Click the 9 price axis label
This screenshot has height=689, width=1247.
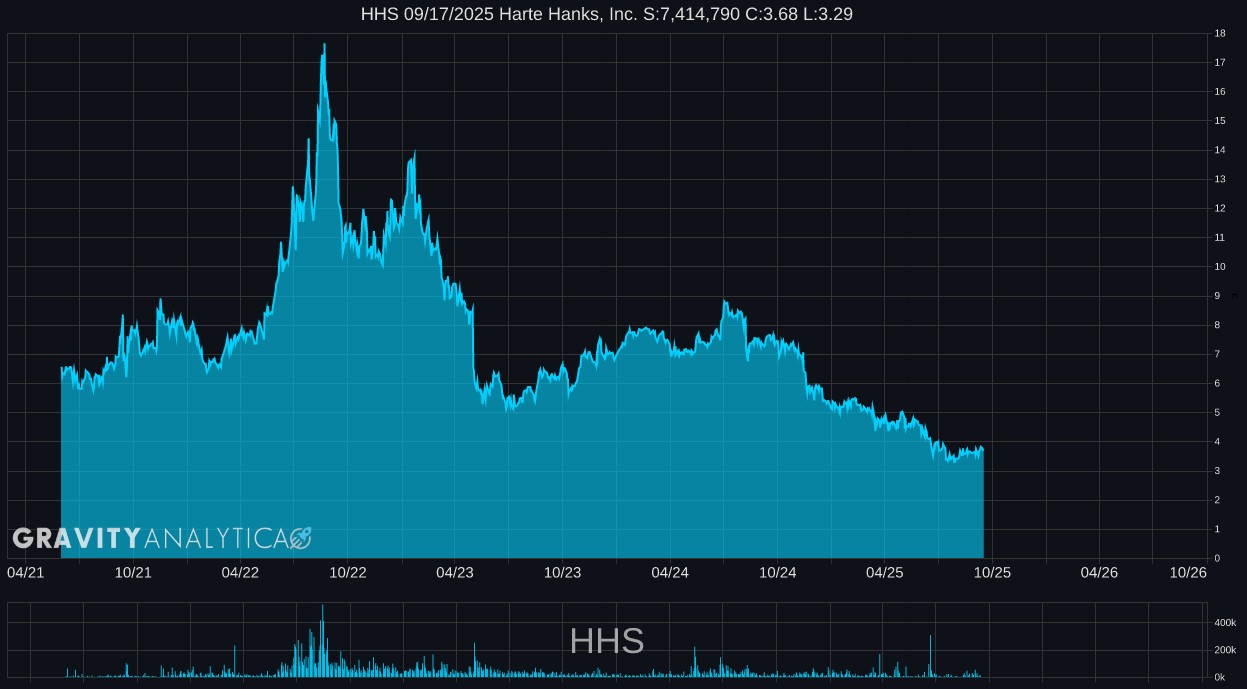(1217, 296)
